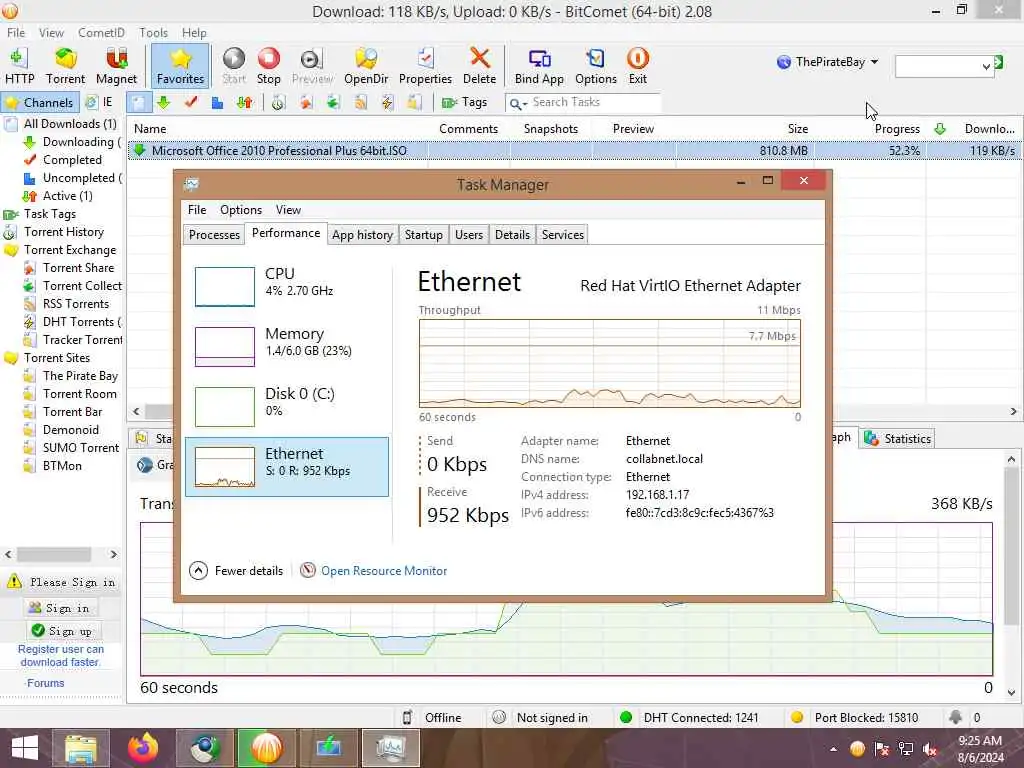Screen dimensions: 1024x768
Task: Click the Tags toolbar button
Action: coord(464,103)
